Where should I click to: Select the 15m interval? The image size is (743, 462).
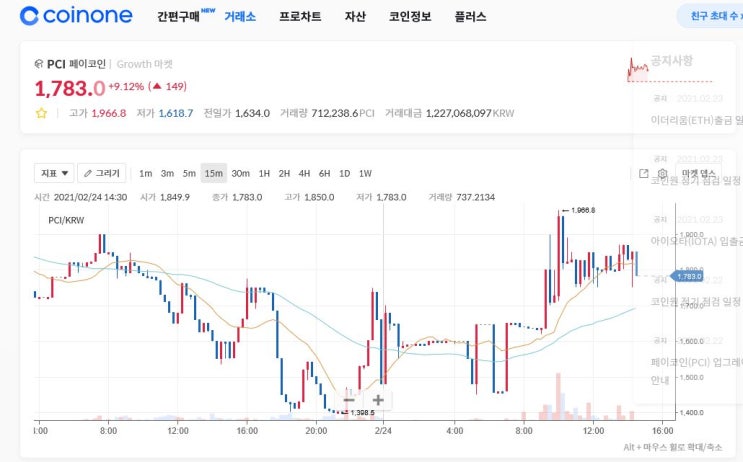(214, 173)
